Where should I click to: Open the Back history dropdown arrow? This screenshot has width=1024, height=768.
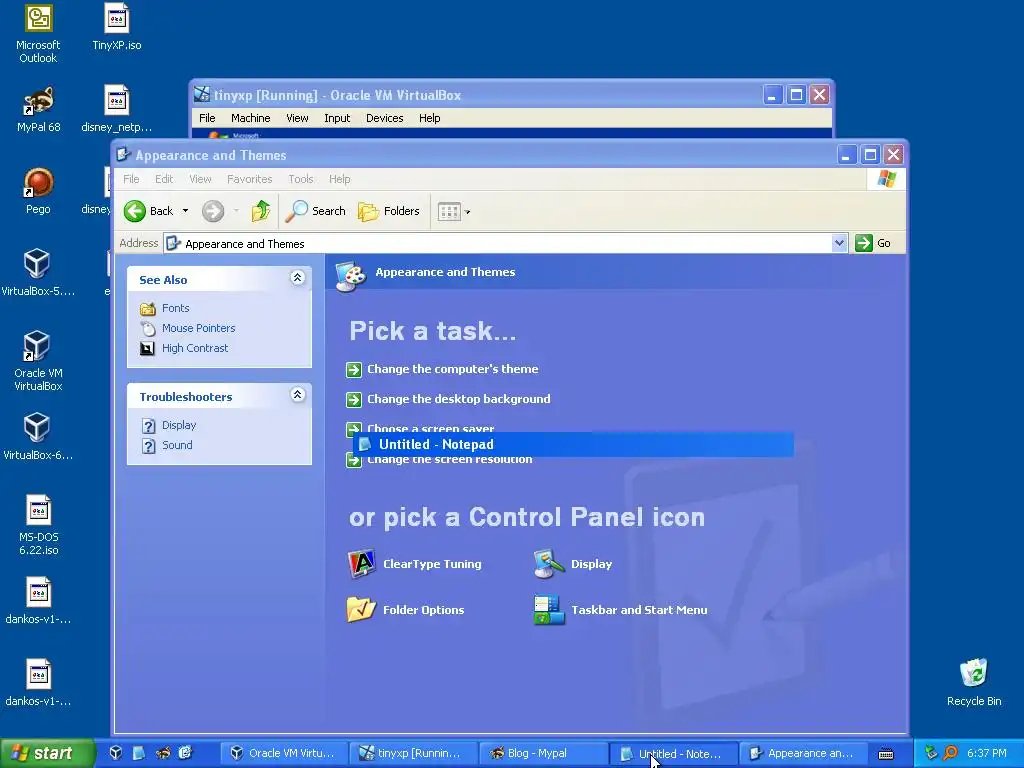click(185, 211)
